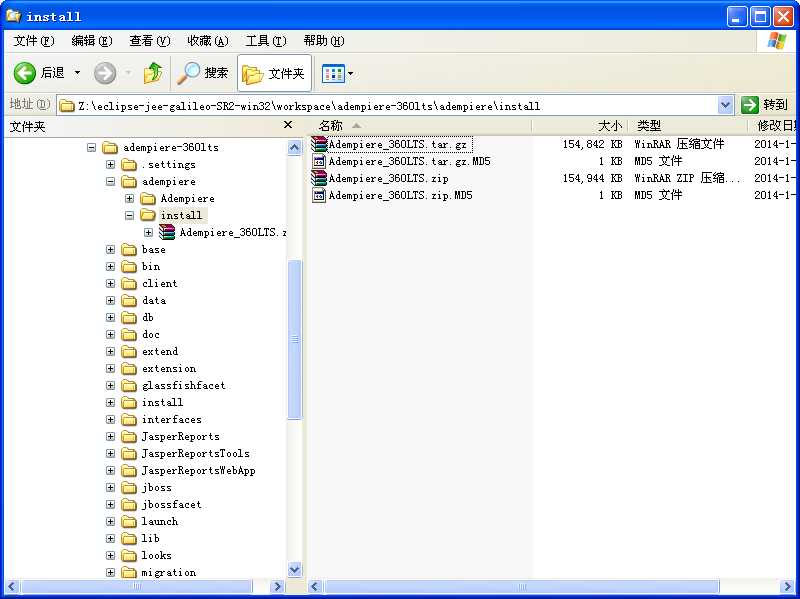Select the interfaces folder icon in tree
This screenshot has height=599, width=800.
tap(129, 419)
